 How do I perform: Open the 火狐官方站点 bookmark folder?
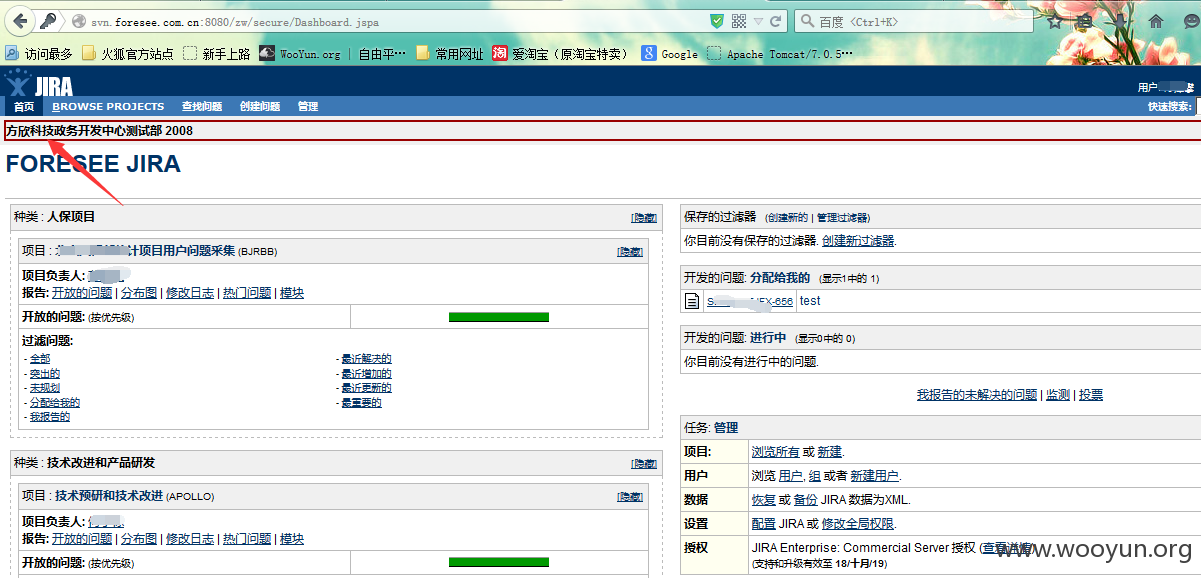tap(127, 54)
